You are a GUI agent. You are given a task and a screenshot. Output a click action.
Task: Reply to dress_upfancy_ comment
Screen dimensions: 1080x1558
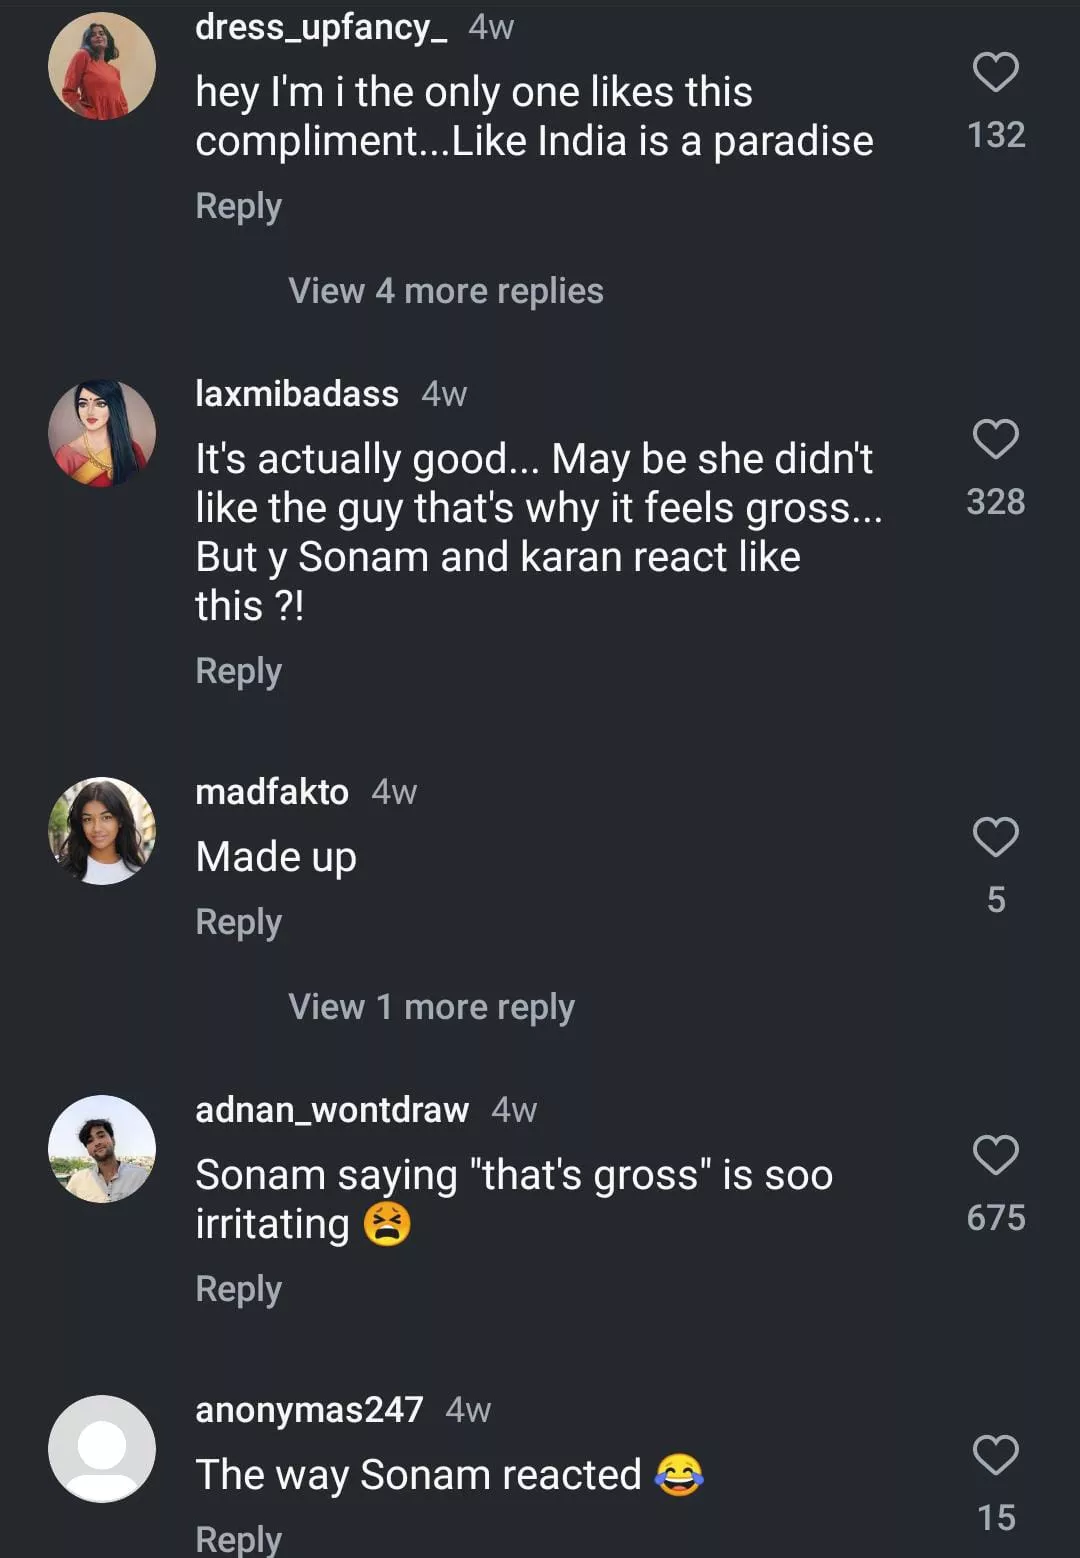(x=238, y=206)
